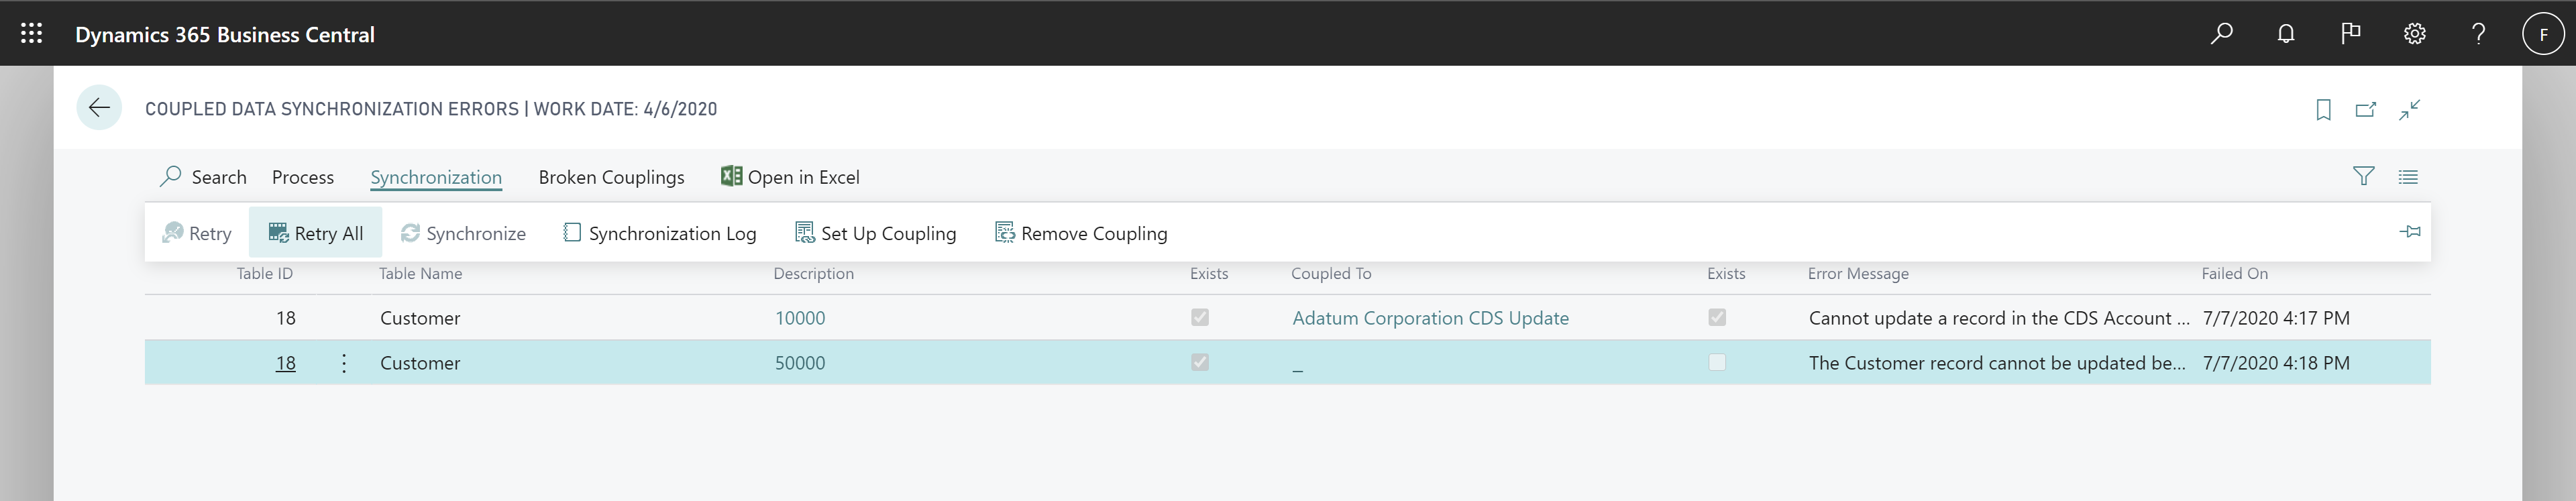The image size is (2576, 501).
Task: Send feedback using the flag icon
Action: 2350,33
